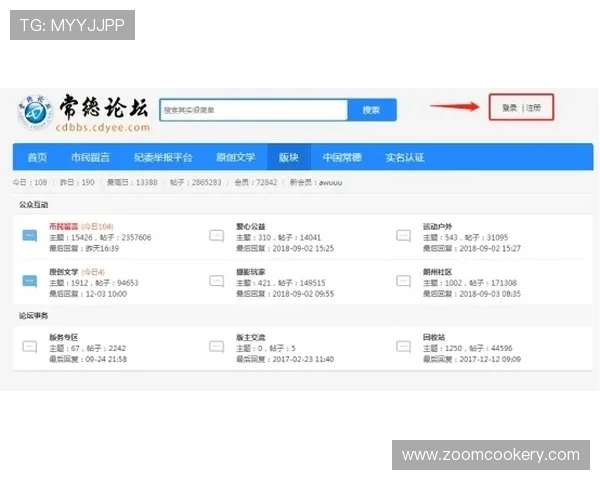Viewport: 600px width, 480px height.
Task: Select the highlighted 版块 navigation tab
Action: point(289,157)
